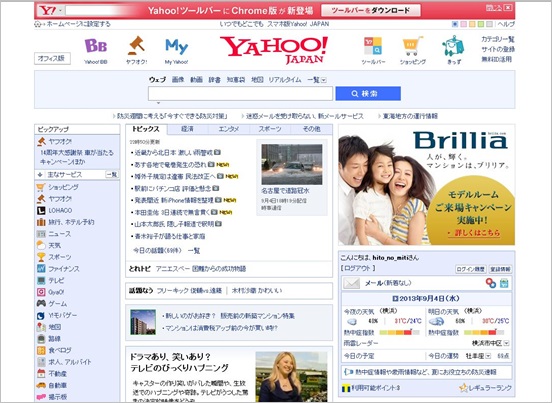Open the My Yahoo! icon

pos(176,46)
